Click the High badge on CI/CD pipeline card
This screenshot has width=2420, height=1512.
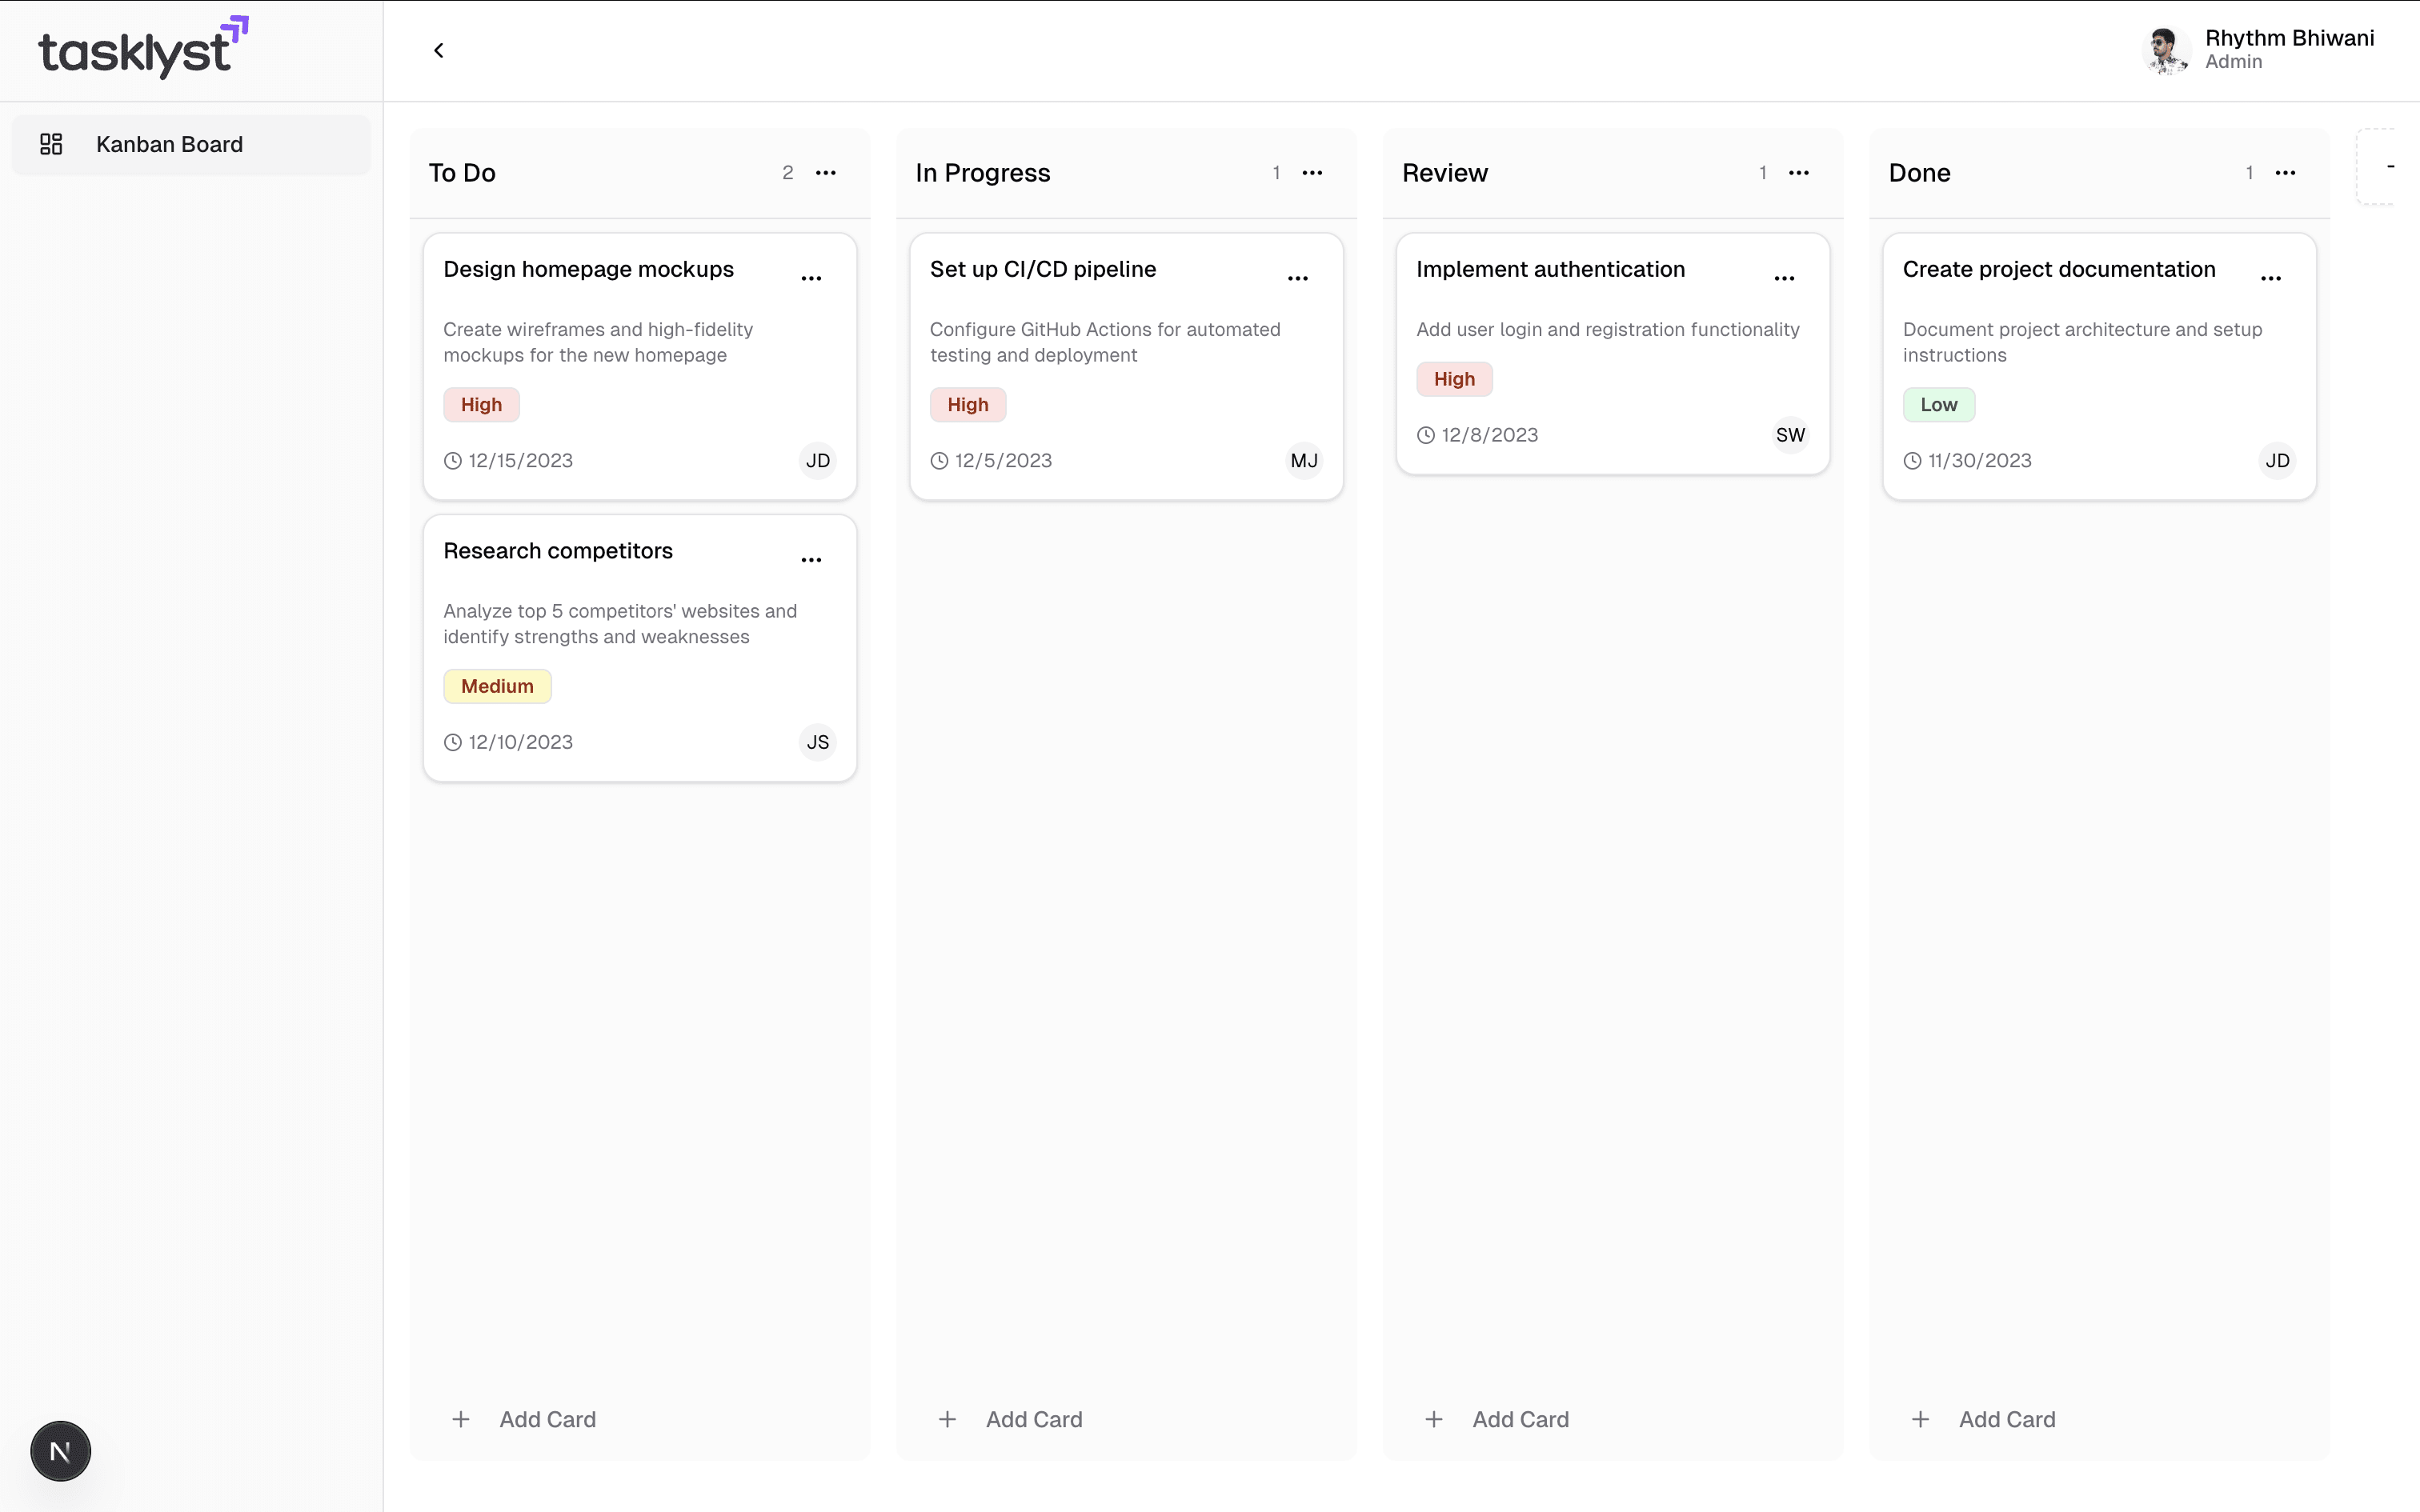click(x=967, y=404)
